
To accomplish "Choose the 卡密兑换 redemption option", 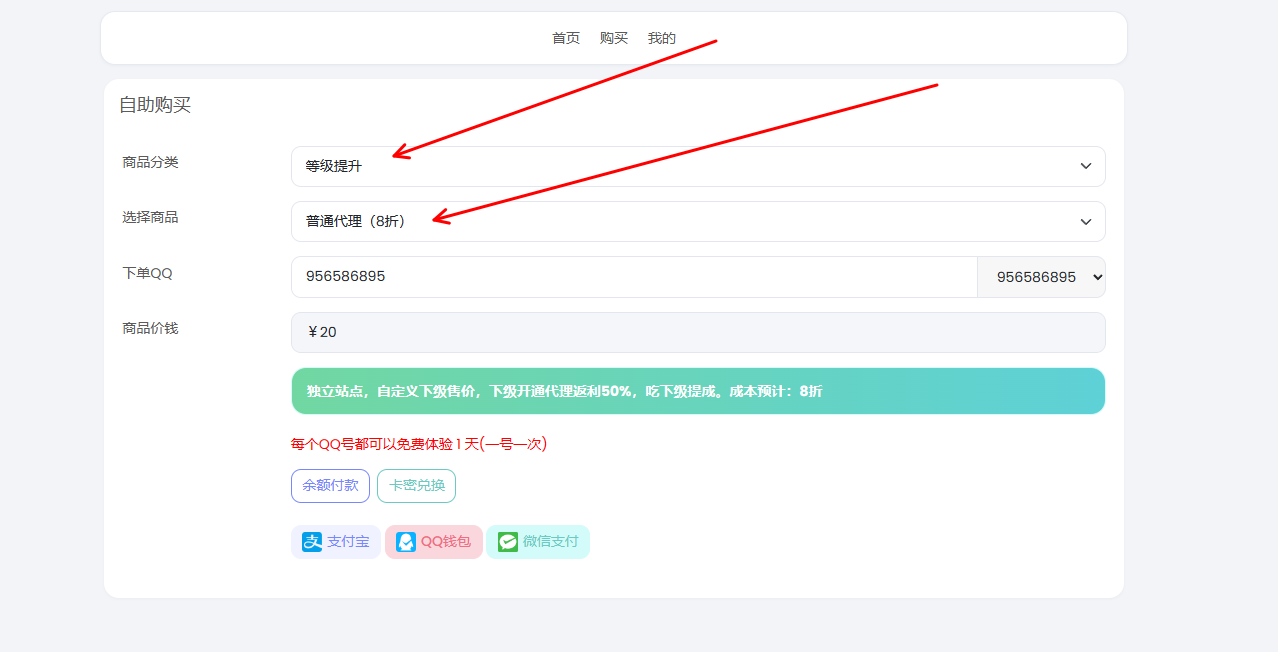I will click(x=416, y=486).
